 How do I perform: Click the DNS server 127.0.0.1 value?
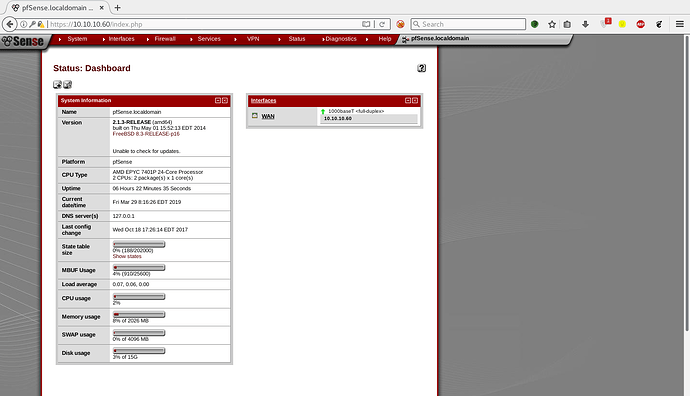[124, 216]
